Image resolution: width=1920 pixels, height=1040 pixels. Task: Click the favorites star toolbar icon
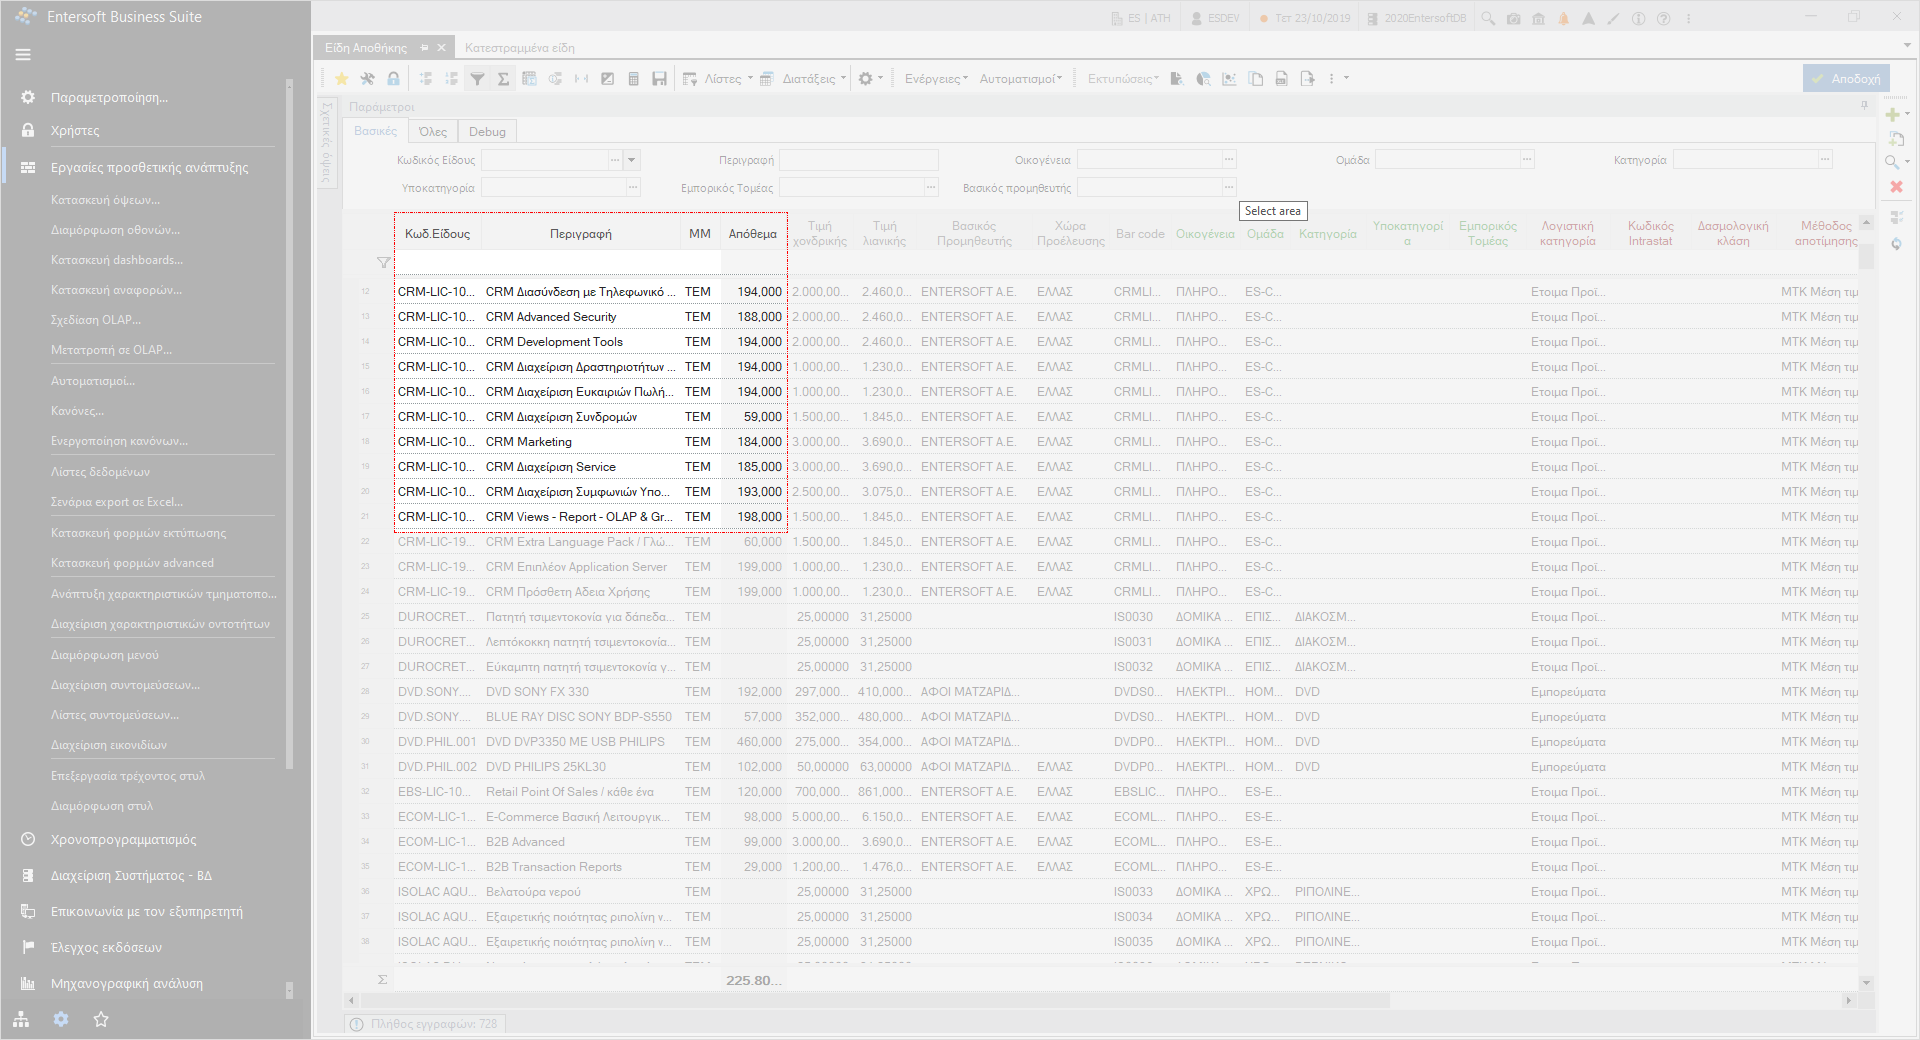point(341,79)
